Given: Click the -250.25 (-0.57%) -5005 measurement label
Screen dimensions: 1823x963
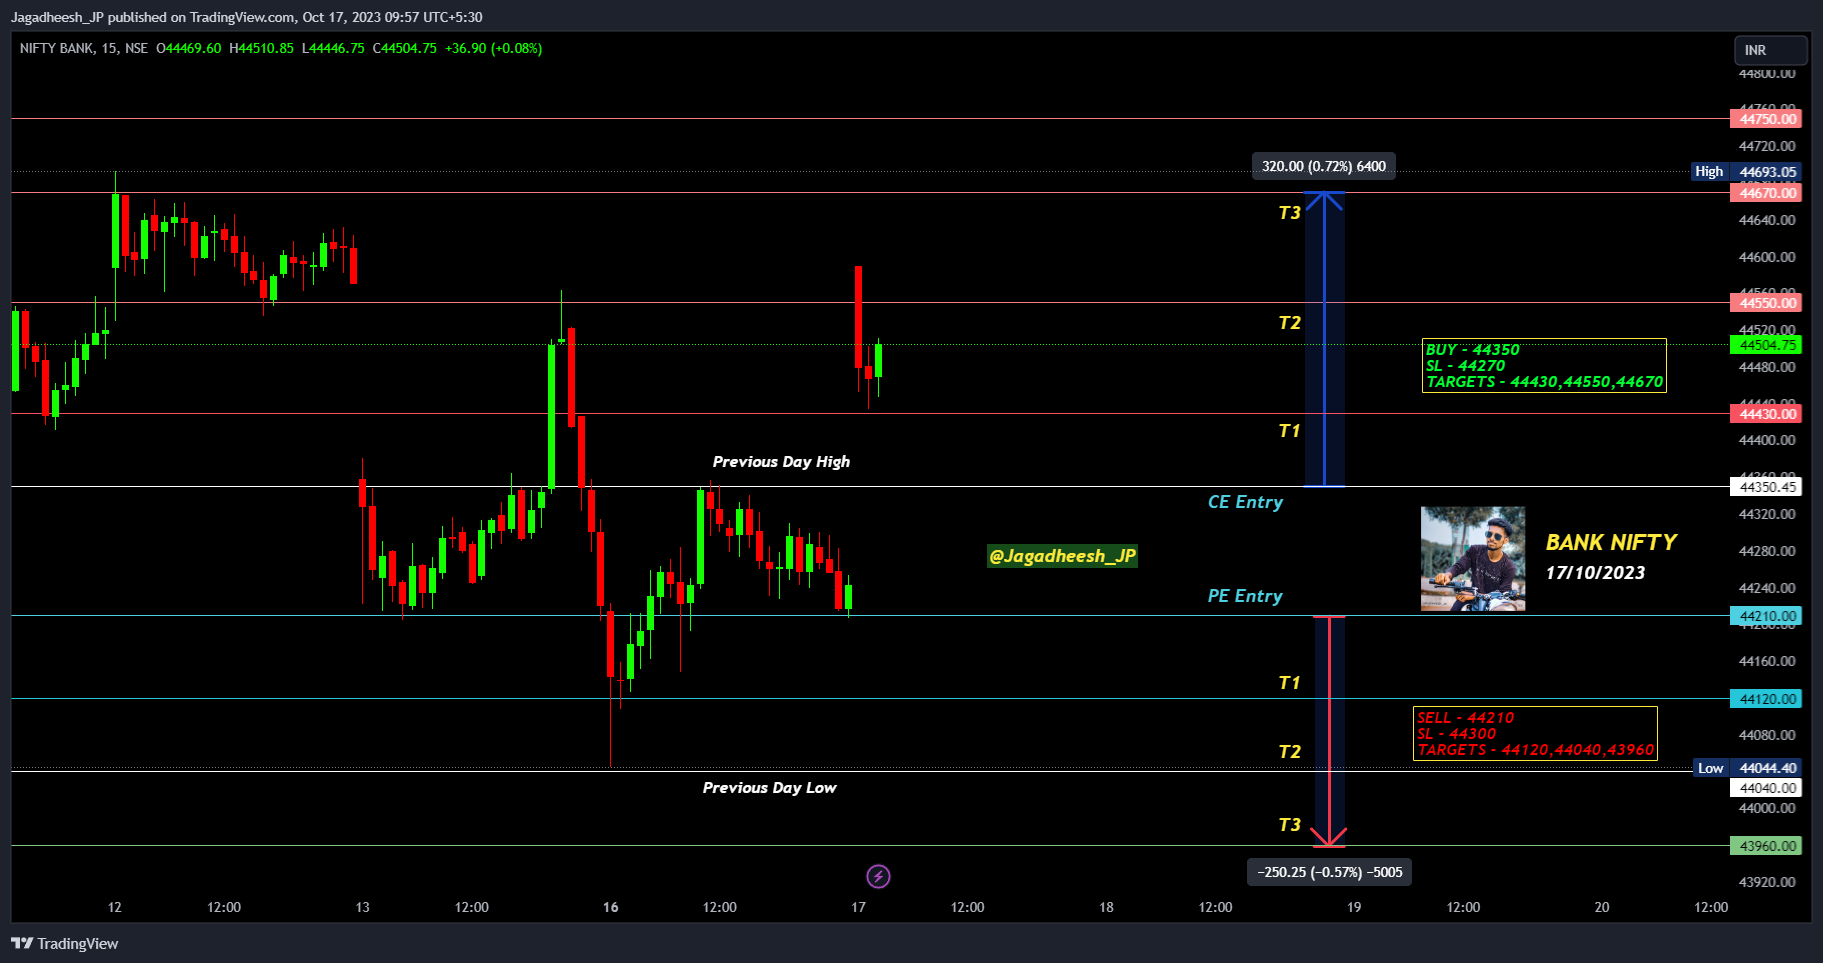Looking at the screenshot, I should click(1330, 872).
